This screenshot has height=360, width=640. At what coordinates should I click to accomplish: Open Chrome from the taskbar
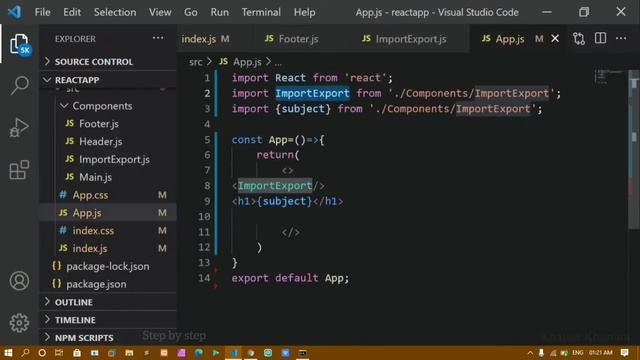click(251, 353)
